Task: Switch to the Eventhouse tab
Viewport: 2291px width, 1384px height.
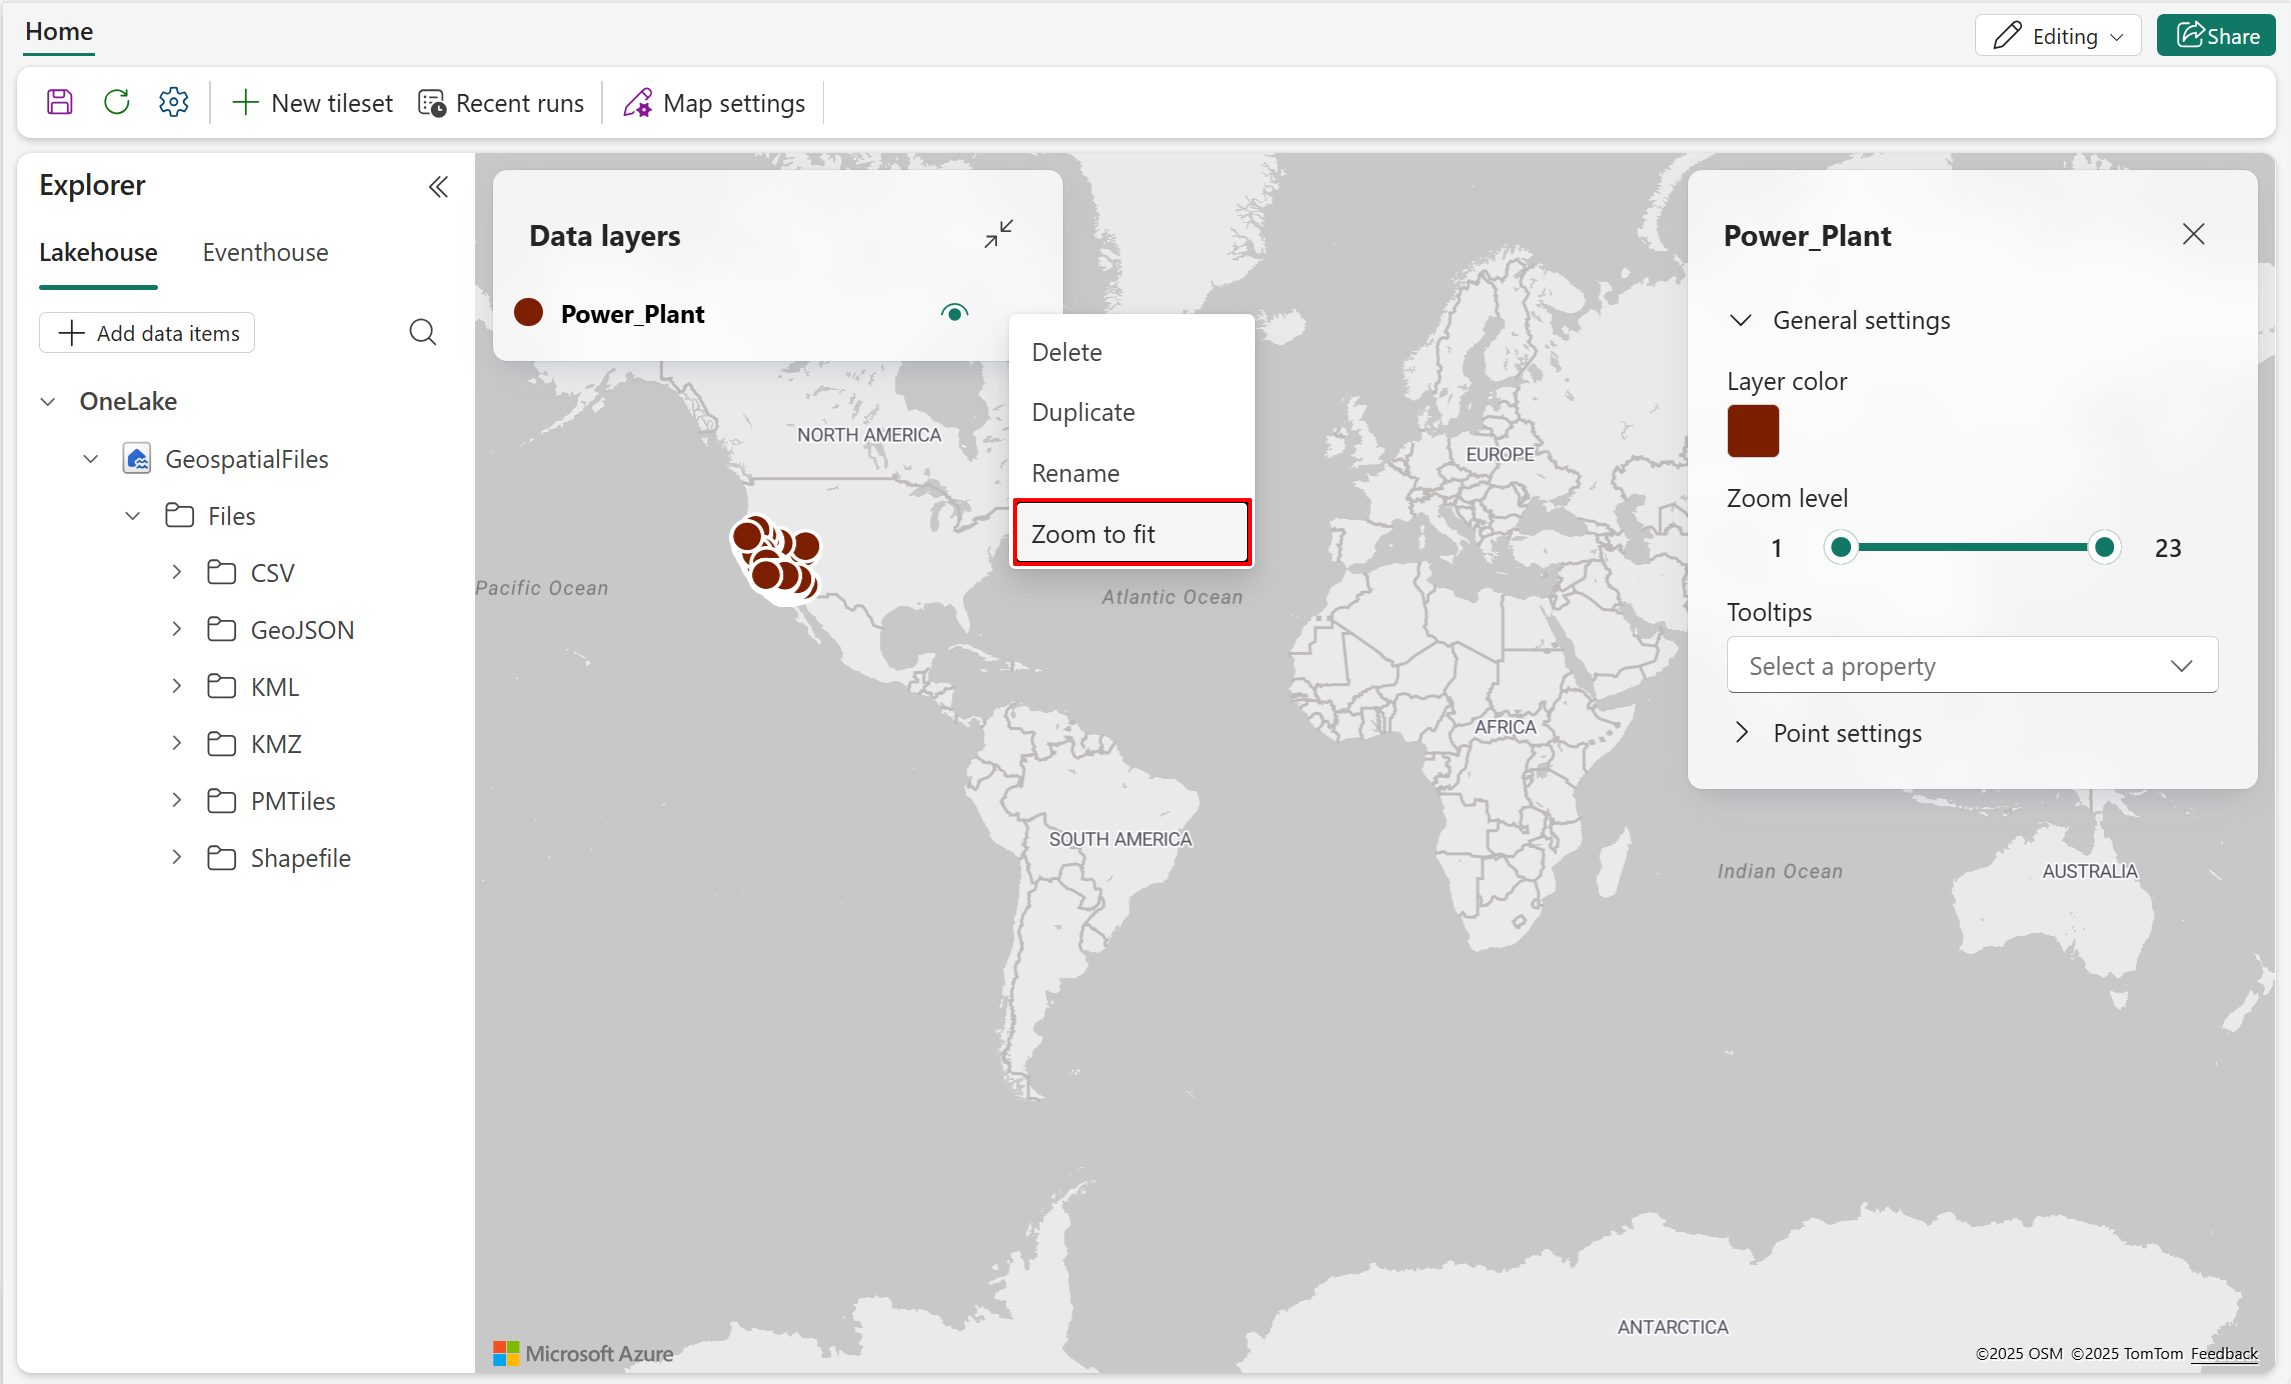Action: [x=265, y=252]
